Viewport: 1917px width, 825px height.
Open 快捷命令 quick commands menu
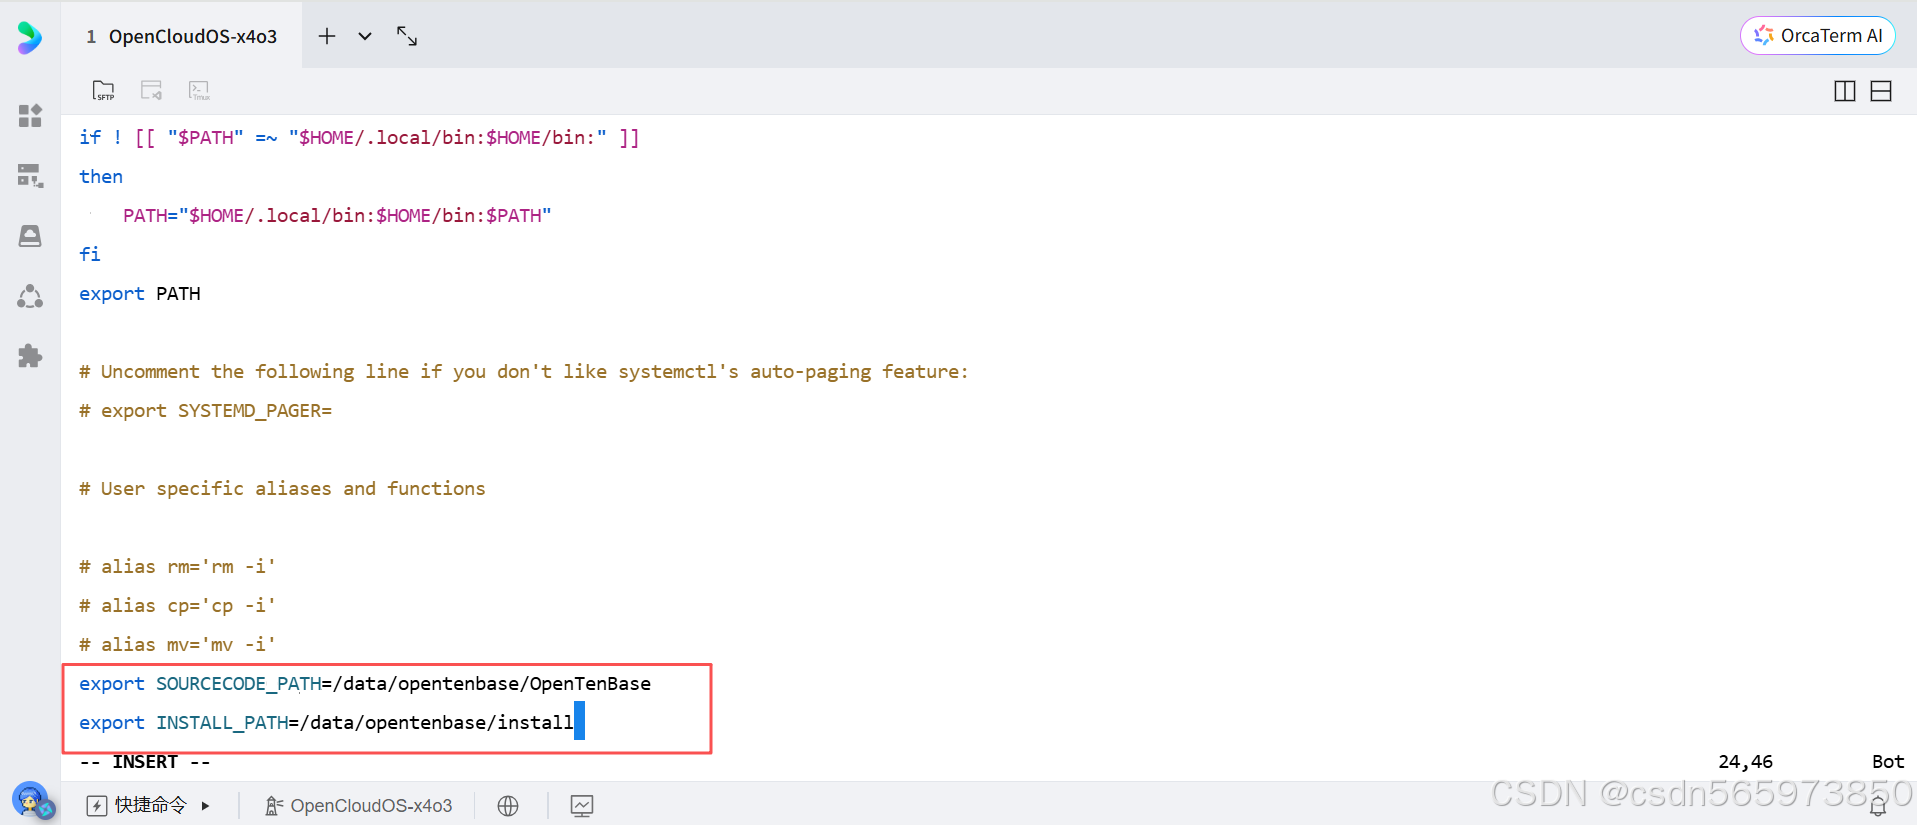[x=148, y=805]
